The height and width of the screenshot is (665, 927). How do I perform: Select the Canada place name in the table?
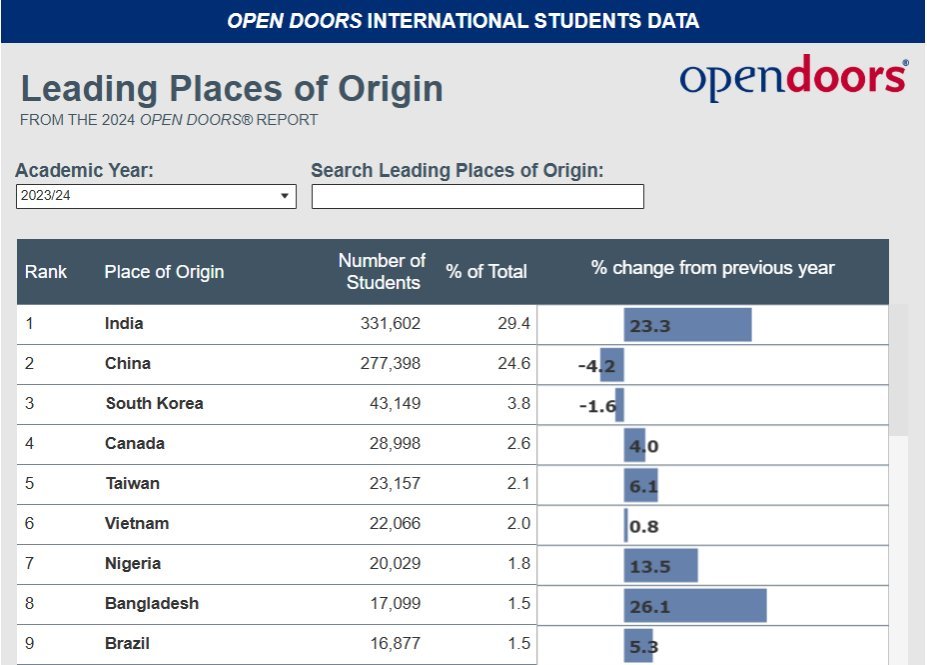(134, 444)
